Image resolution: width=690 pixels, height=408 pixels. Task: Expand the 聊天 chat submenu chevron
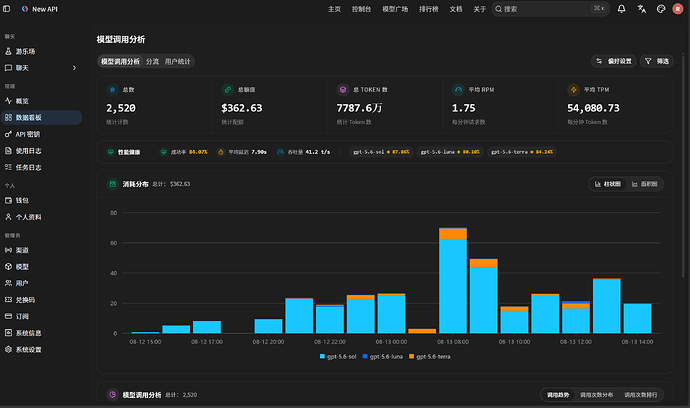[74, 68]
